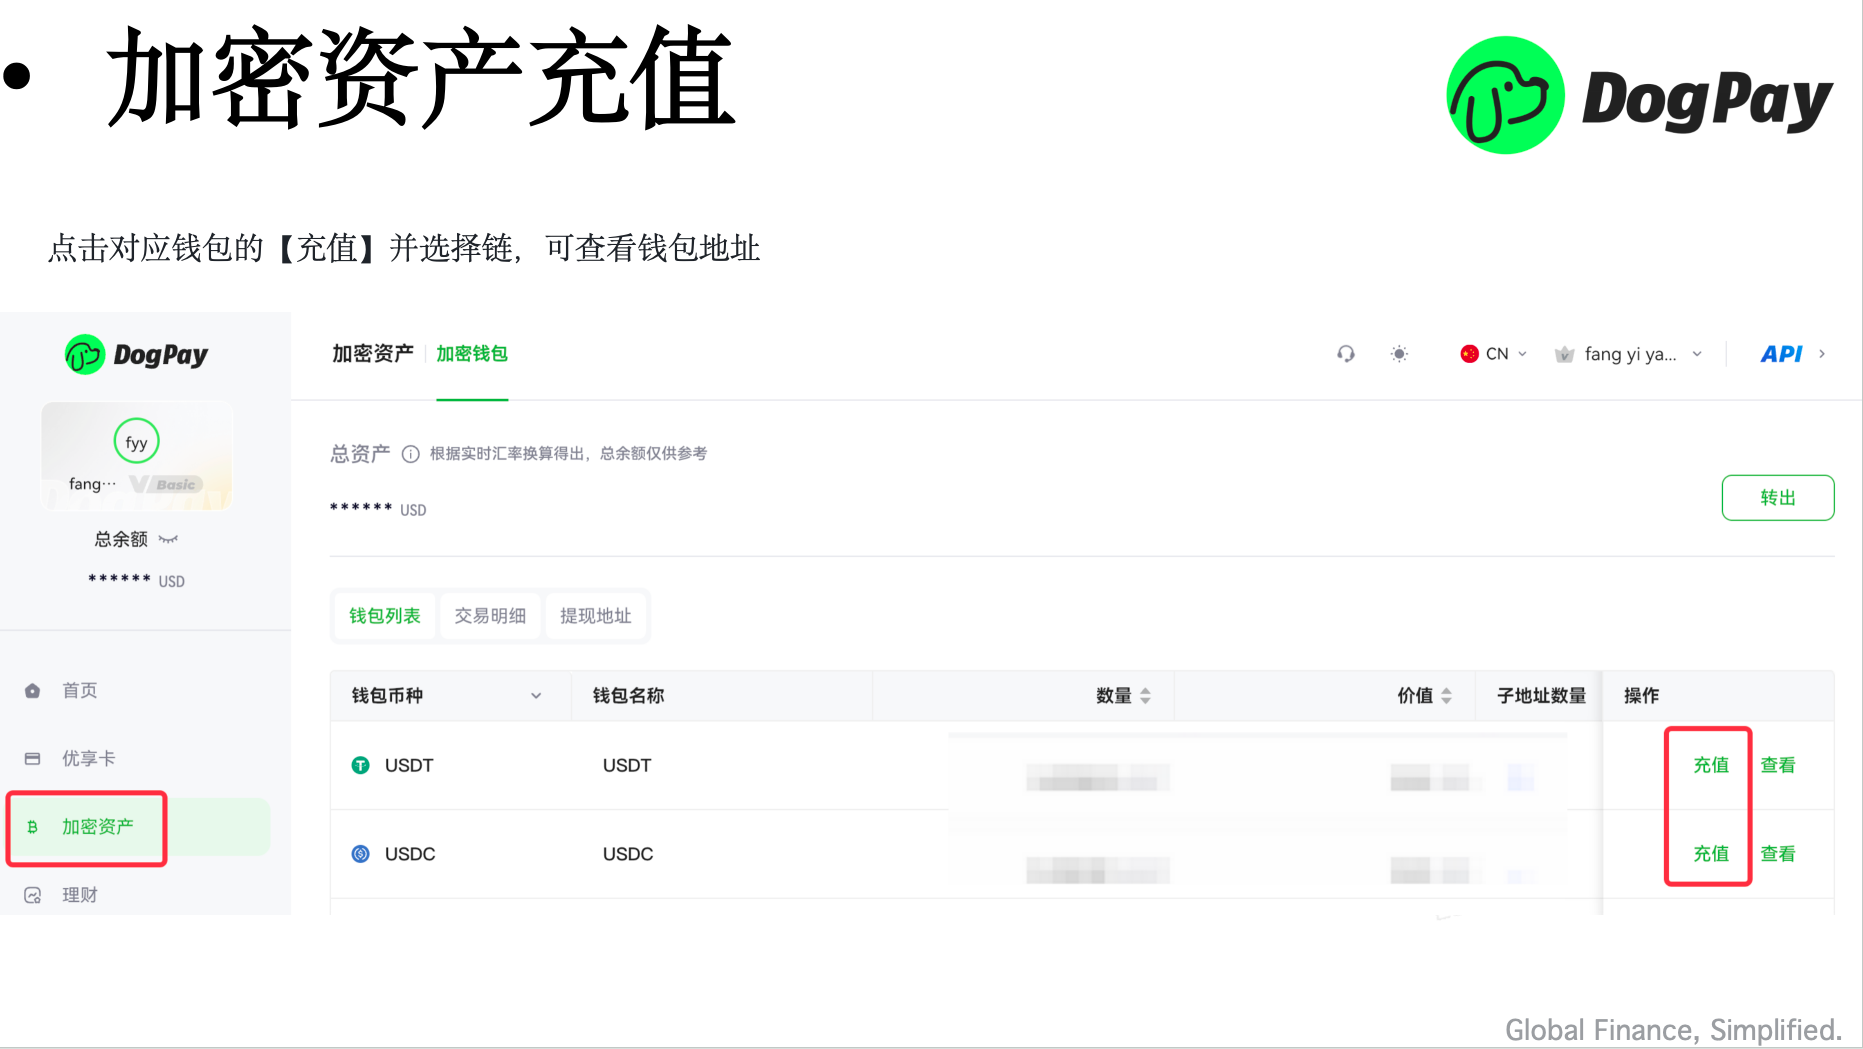
Task: Click the fyy avatar circle
Action: (137, 441)
